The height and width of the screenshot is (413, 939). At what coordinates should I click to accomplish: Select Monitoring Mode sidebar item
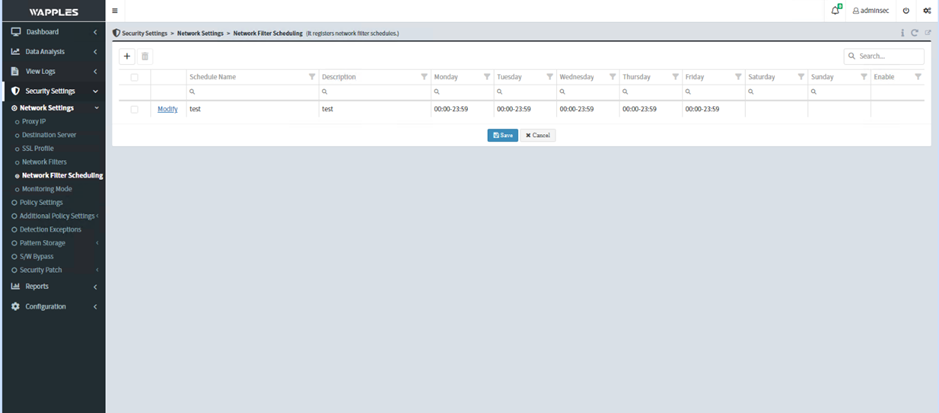coord(46,189)
